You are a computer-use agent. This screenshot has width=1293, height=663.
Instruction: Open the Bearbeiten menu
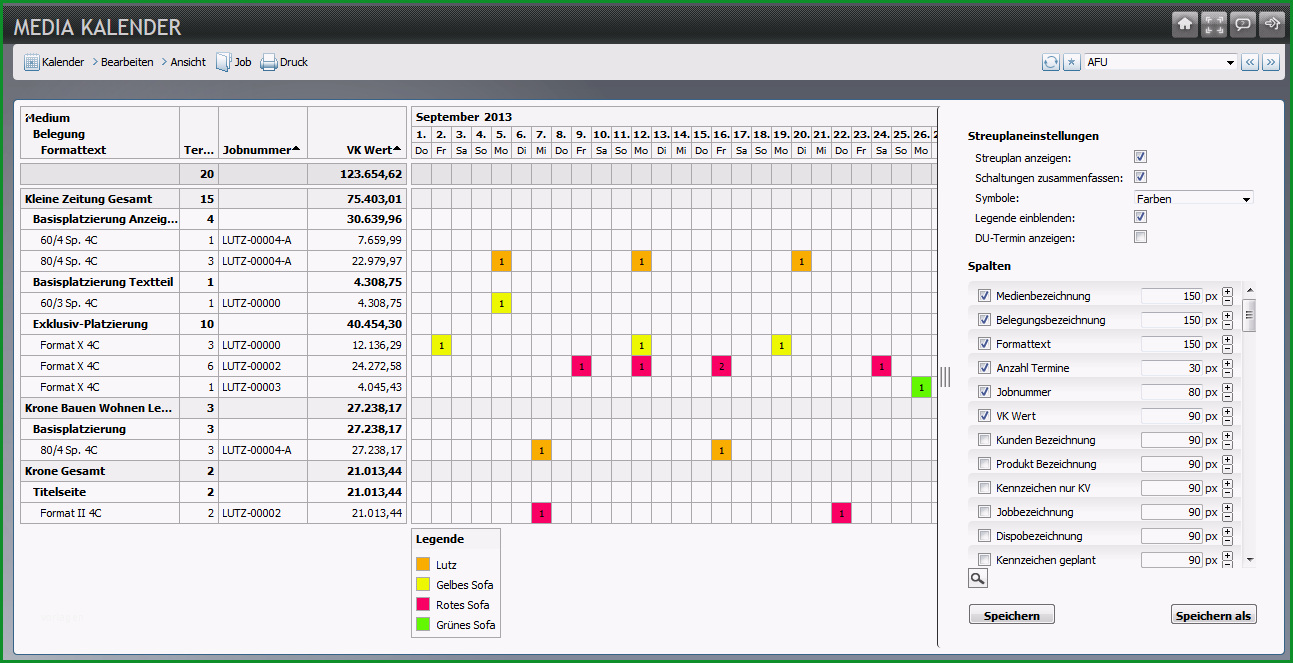[x=127, y=62]
